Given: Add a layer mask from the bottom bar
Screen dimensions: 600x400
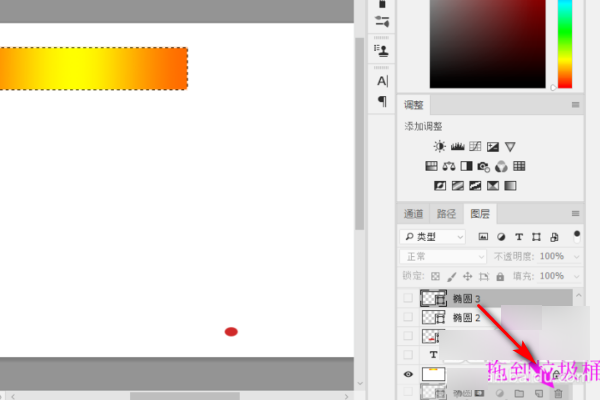Looking at the screenshot, I should click(x=479, y=393).
